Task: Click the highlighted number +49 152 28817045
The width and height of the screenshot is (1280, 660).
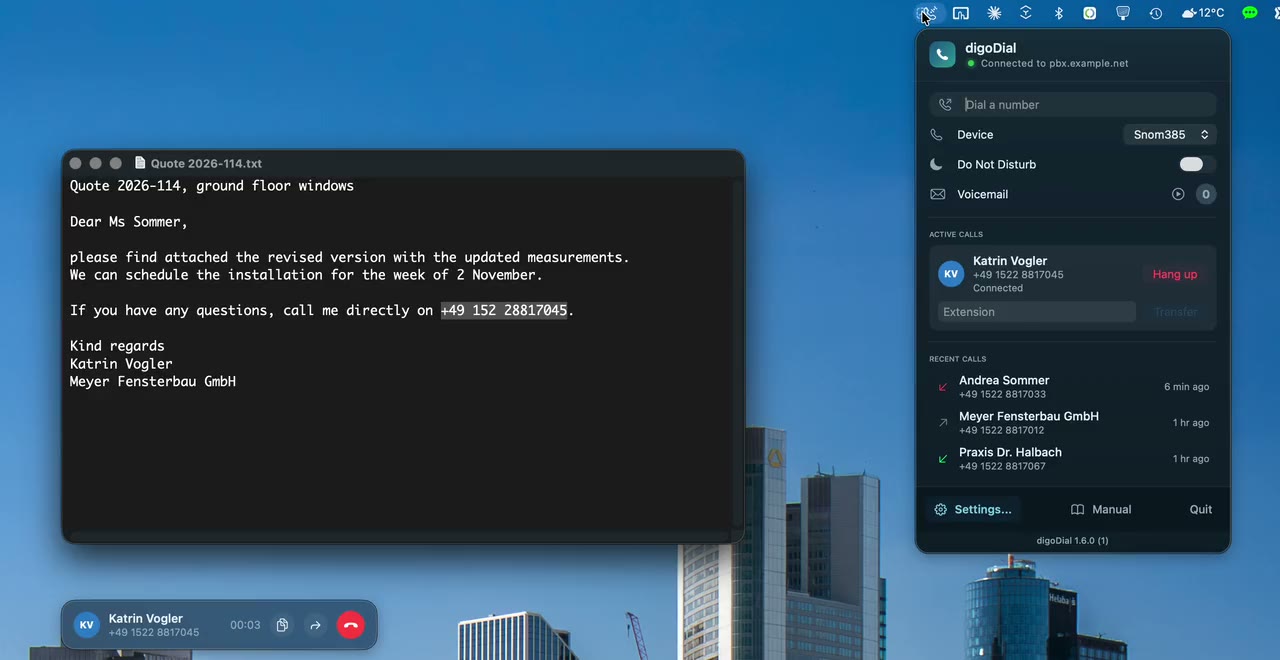Action: pyautogui.click(x=504, y=310)
